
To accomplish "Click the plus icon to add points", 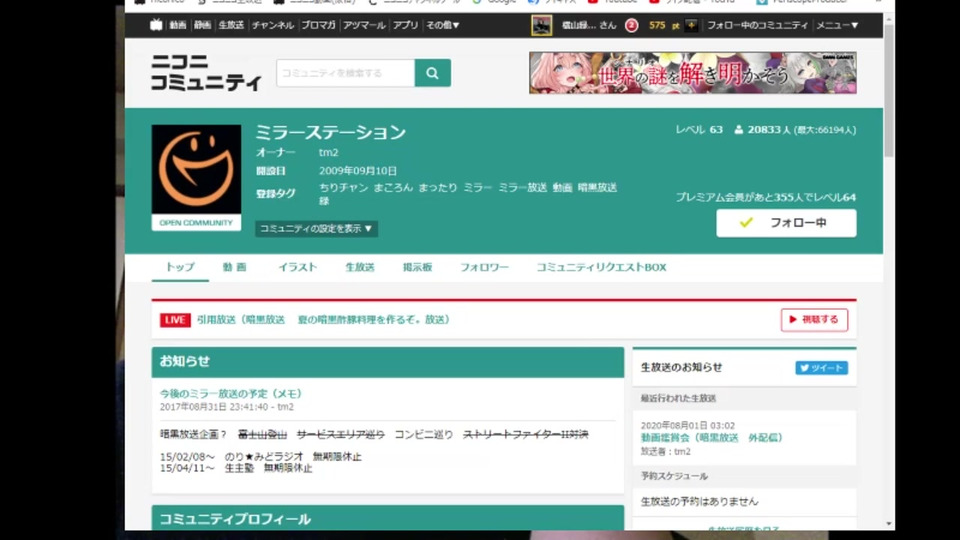I will pyautogui.click(x=691, y=25).
